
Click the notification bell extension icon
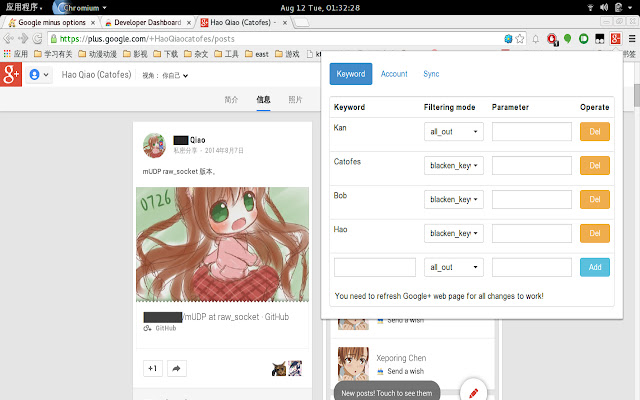coord(536,39)
